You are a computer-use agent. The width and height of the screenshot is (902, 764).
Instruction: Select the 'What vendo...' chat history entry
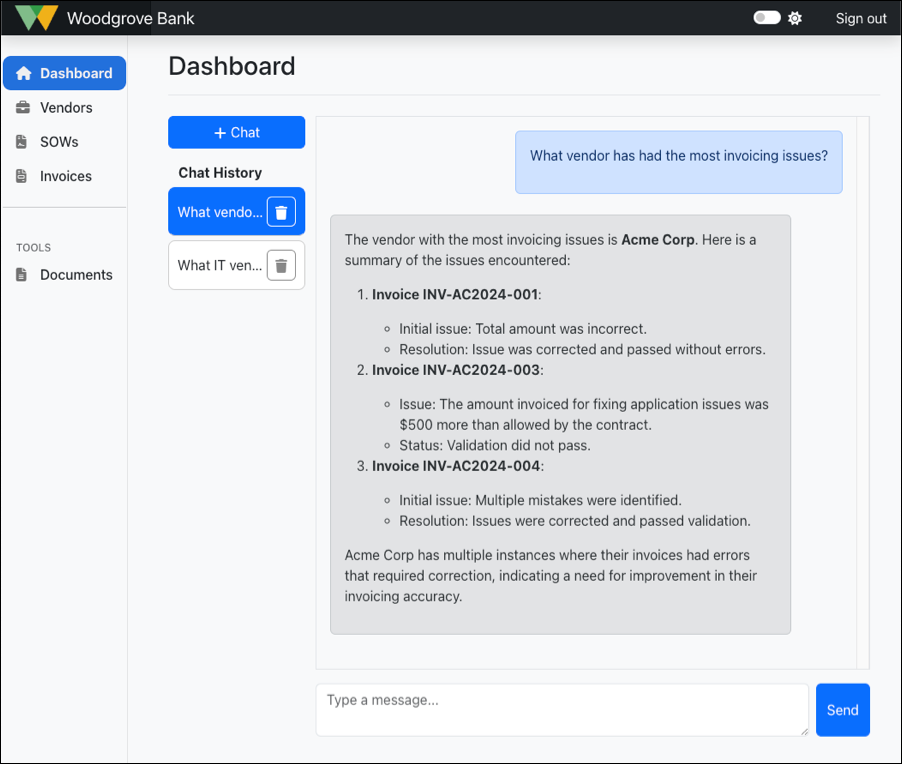(220, 212)
